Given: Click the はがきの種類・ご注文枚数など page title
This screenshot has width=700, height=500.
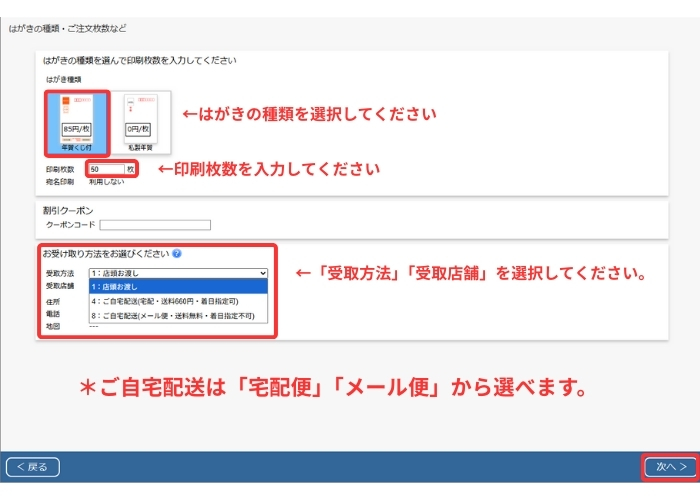Looking at the screenshot, I should [x=68, y=28].
